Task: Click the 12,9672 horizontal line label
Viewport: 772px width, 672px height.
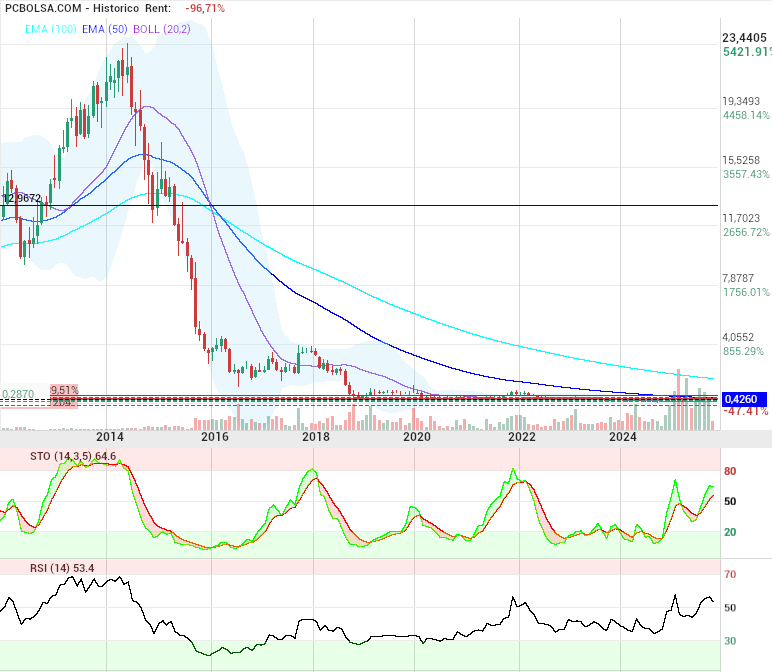Action: [x=22, y=198]
